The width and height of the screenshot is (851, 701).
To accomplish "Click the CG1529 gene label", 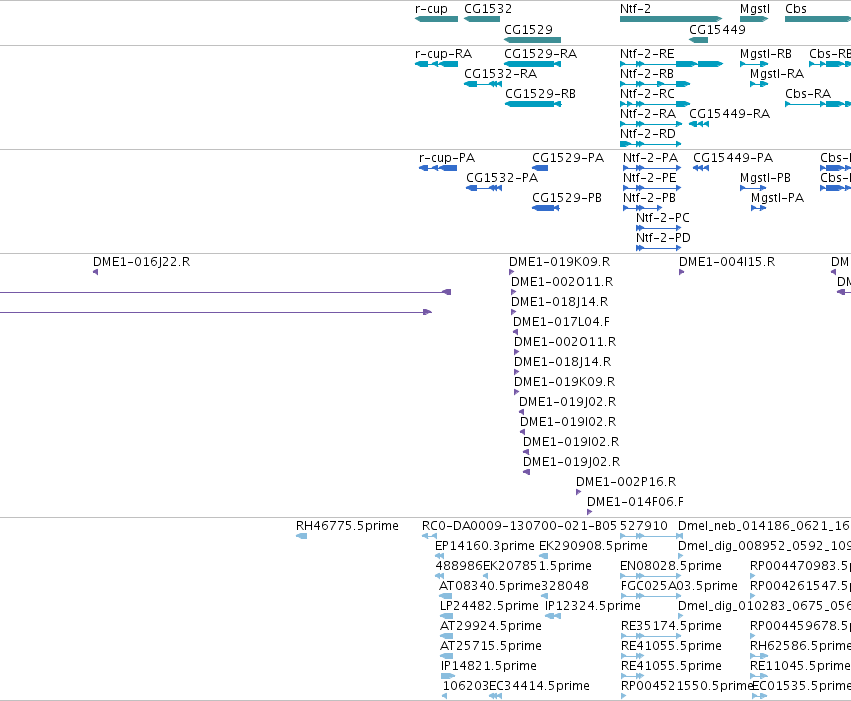I will 528,29.
